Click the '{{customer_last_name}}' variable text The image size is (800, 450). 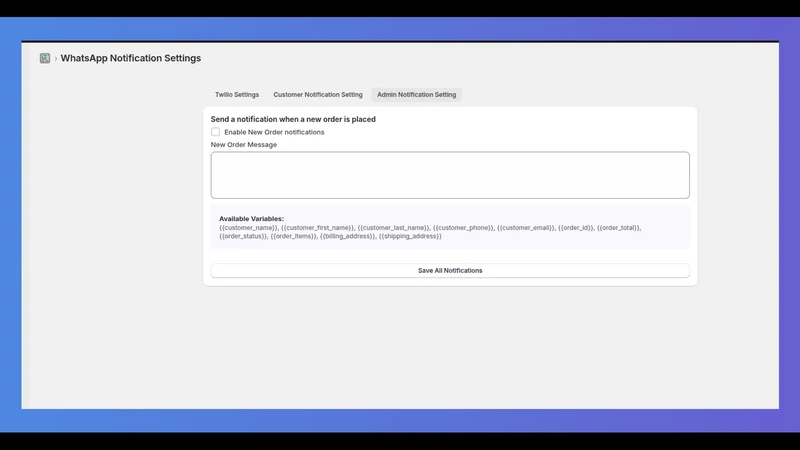[x=393, y=228]
